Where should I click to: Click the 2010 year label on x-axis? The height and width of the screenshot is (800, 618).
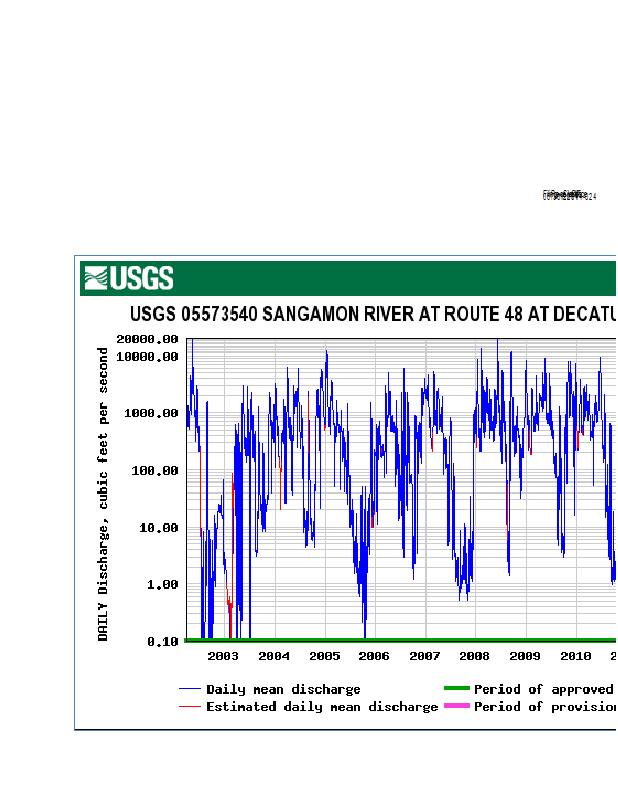point(575,656)
